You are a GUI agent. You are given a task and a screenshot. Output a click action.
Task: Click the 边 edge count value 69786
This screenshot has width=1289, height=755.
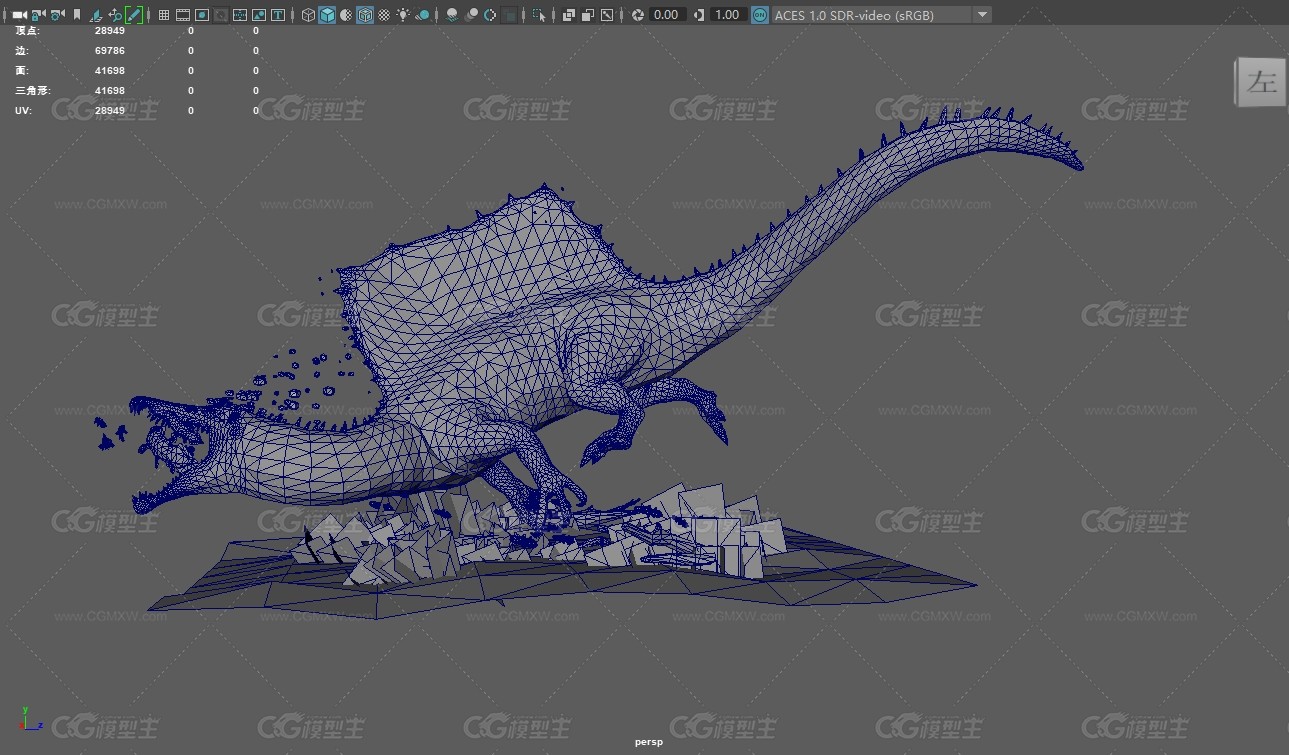[110, 51]
